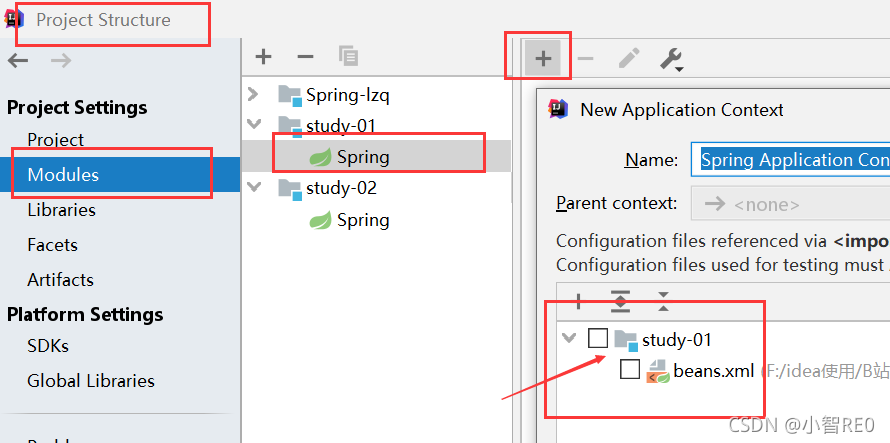Open Libraries settings
Image resolution: width=890 pixels, height=443 pixels.
coord(61,210)
